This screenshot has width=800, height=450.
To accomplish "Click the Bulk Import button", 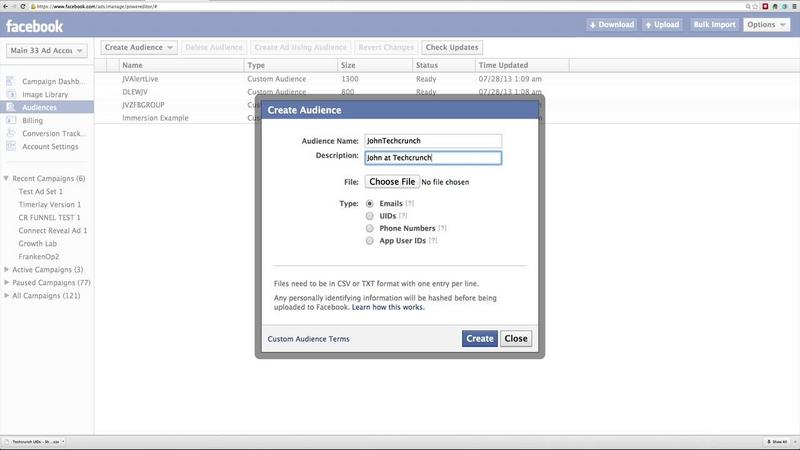I will tap(714, 24).
